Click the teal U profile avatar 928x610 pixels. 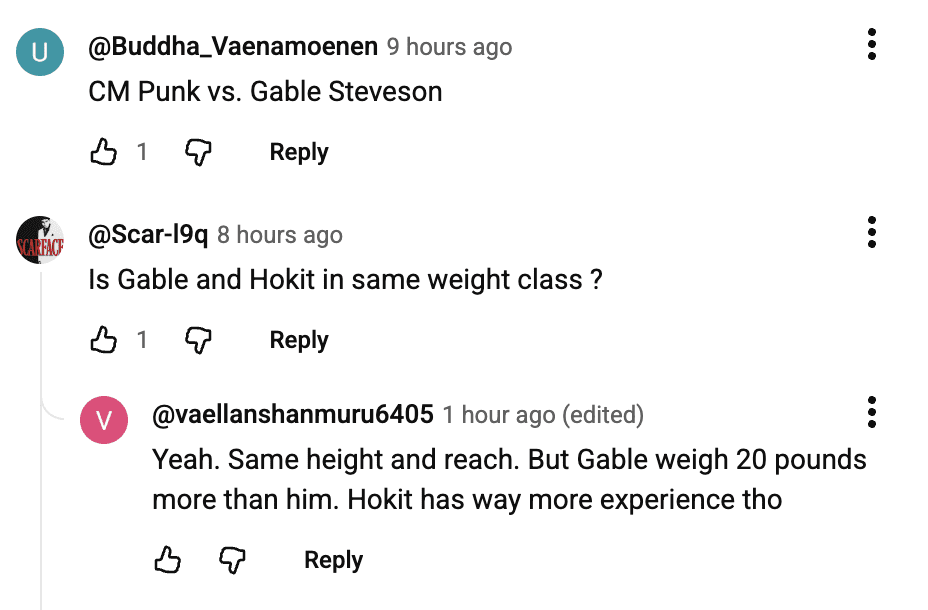[40, 53]
